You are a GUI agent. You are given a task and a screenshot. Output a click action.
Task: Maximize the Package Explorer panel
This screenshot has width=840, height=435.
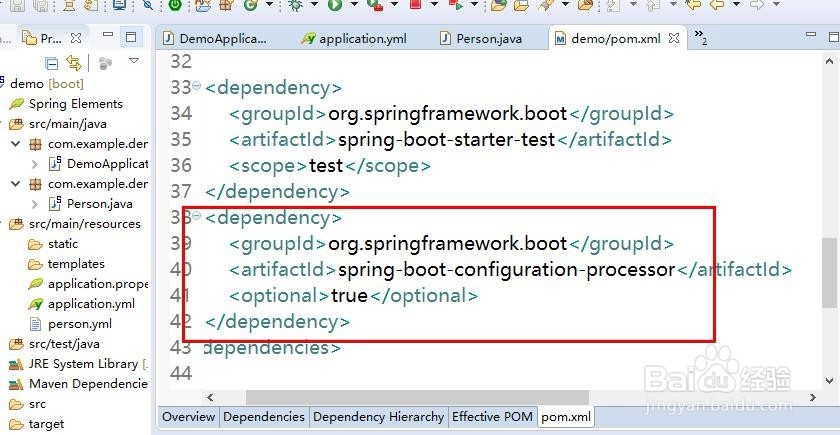[131, 37]
